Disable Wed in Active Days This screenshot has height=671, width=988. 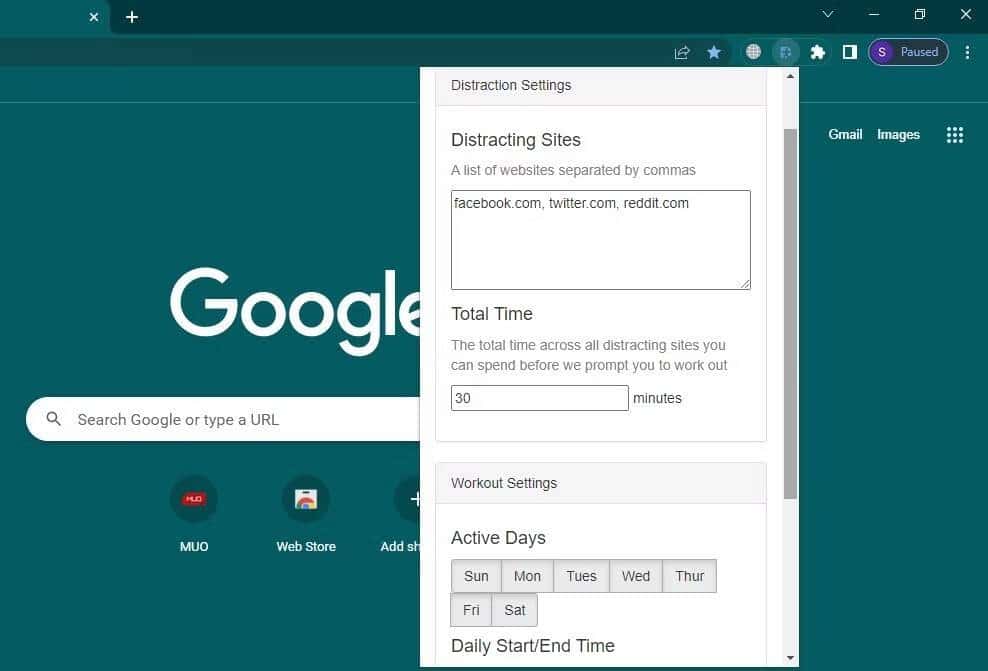[x=635, y=576]
